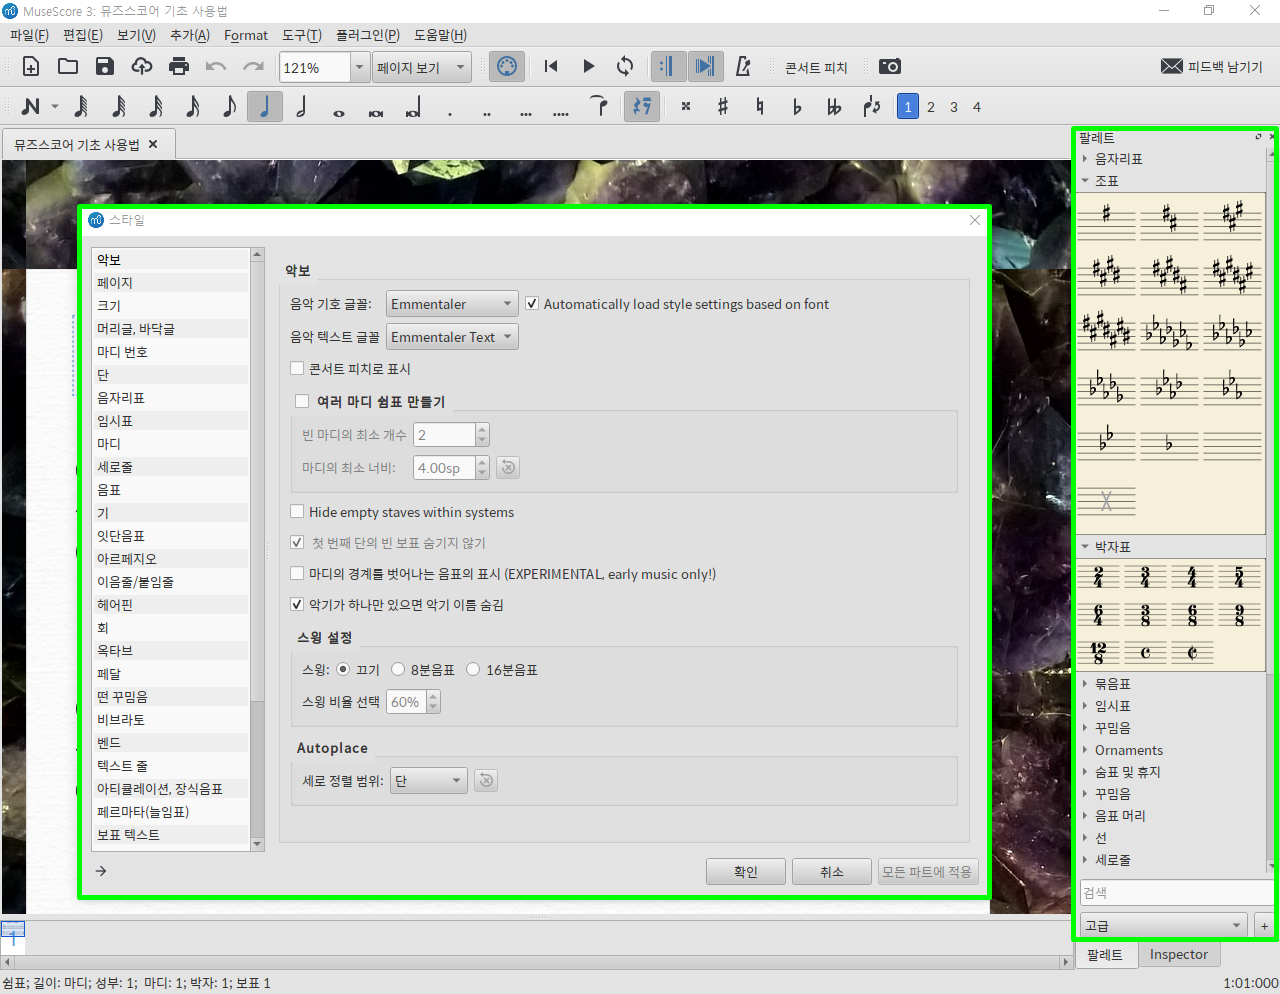Screen dimensions: 1280x994
Task: Open 플러그인 menu
Action: coord(367,35)
